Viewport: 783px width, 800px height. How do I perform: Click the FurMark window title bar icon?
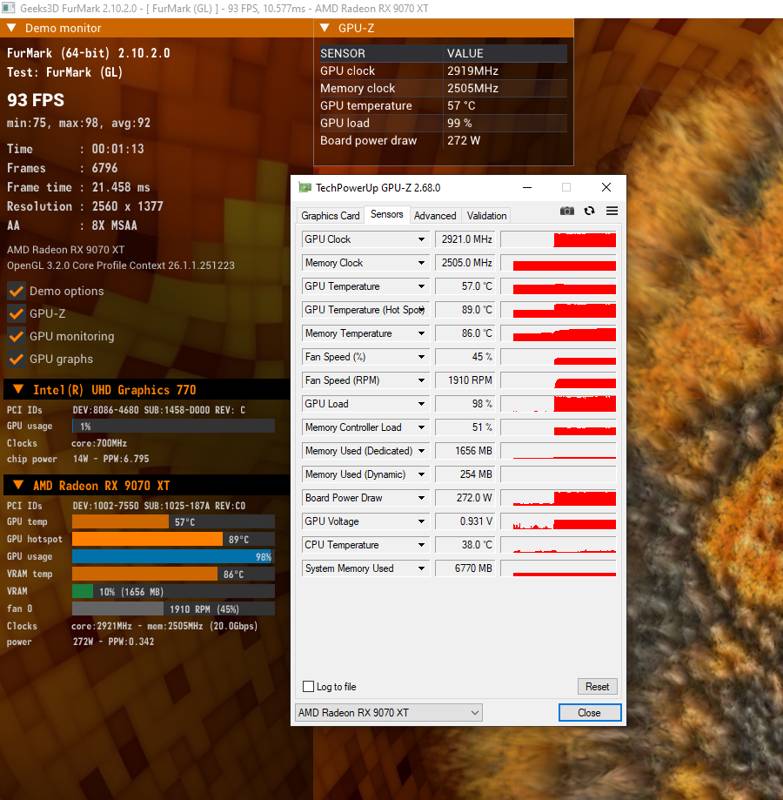point(8,8)
